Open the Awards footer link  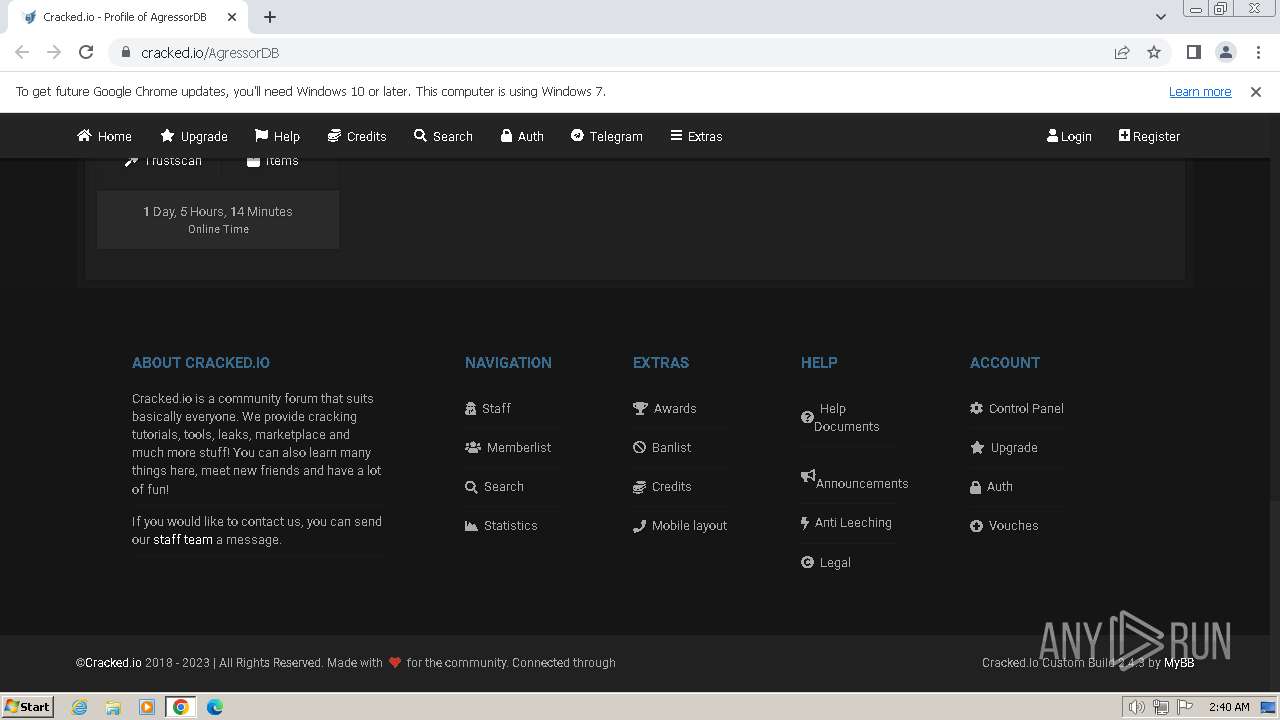pyautogui.click(x=665, y=408)
